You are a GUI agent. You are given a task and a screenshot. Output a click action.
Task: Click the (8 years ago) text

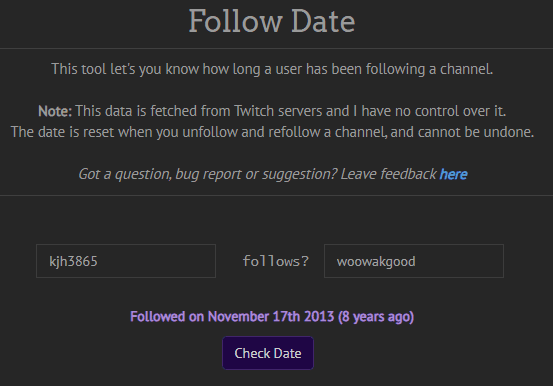pyautogui.click(x=376, y=316)
